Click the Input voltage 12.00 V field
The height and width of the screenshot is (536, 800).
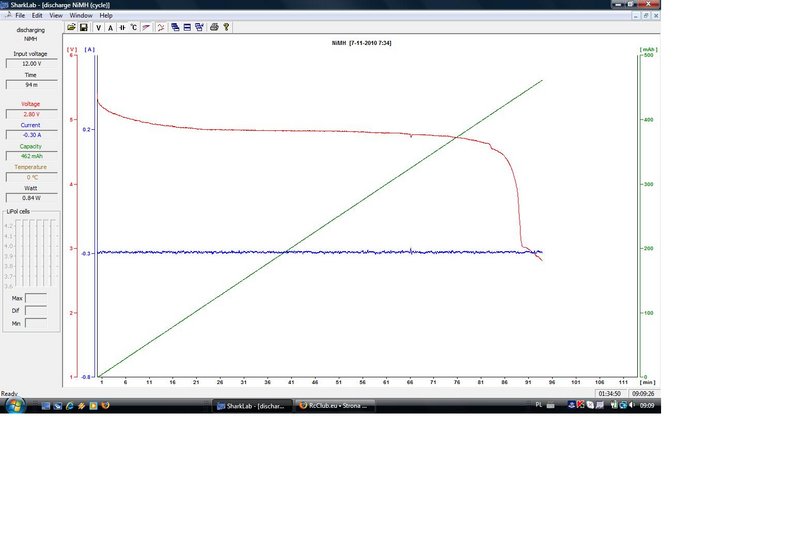[32, 64]
